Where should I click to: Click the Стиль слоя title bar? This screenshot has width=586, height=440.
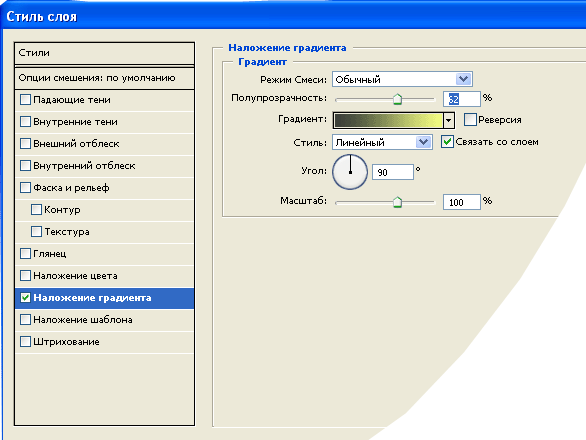pyautogui.click(x=293, y=16)
